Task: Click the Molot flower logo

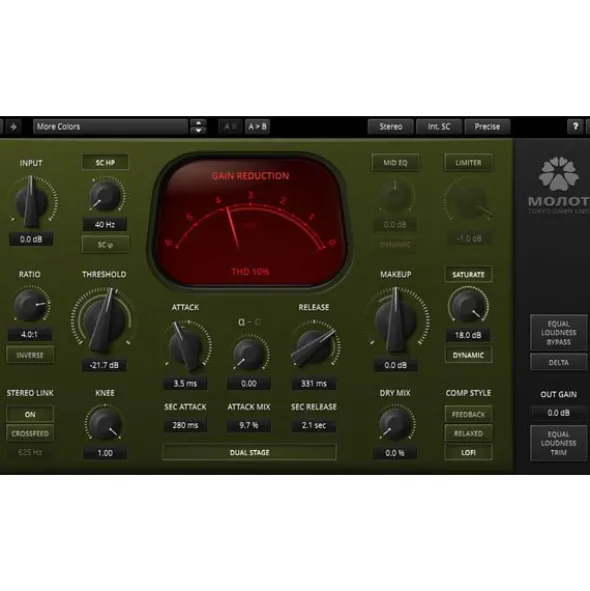Action: click(558, 174)
